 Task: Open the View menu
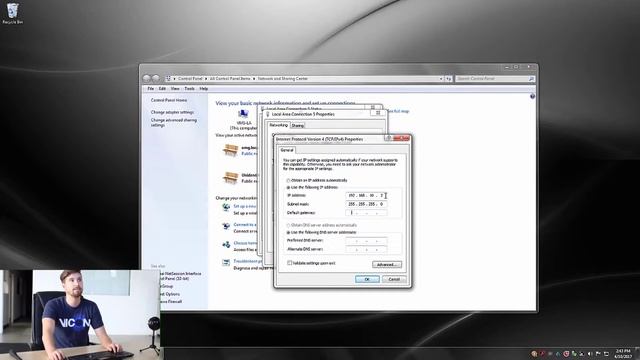(x=175, y=89)
